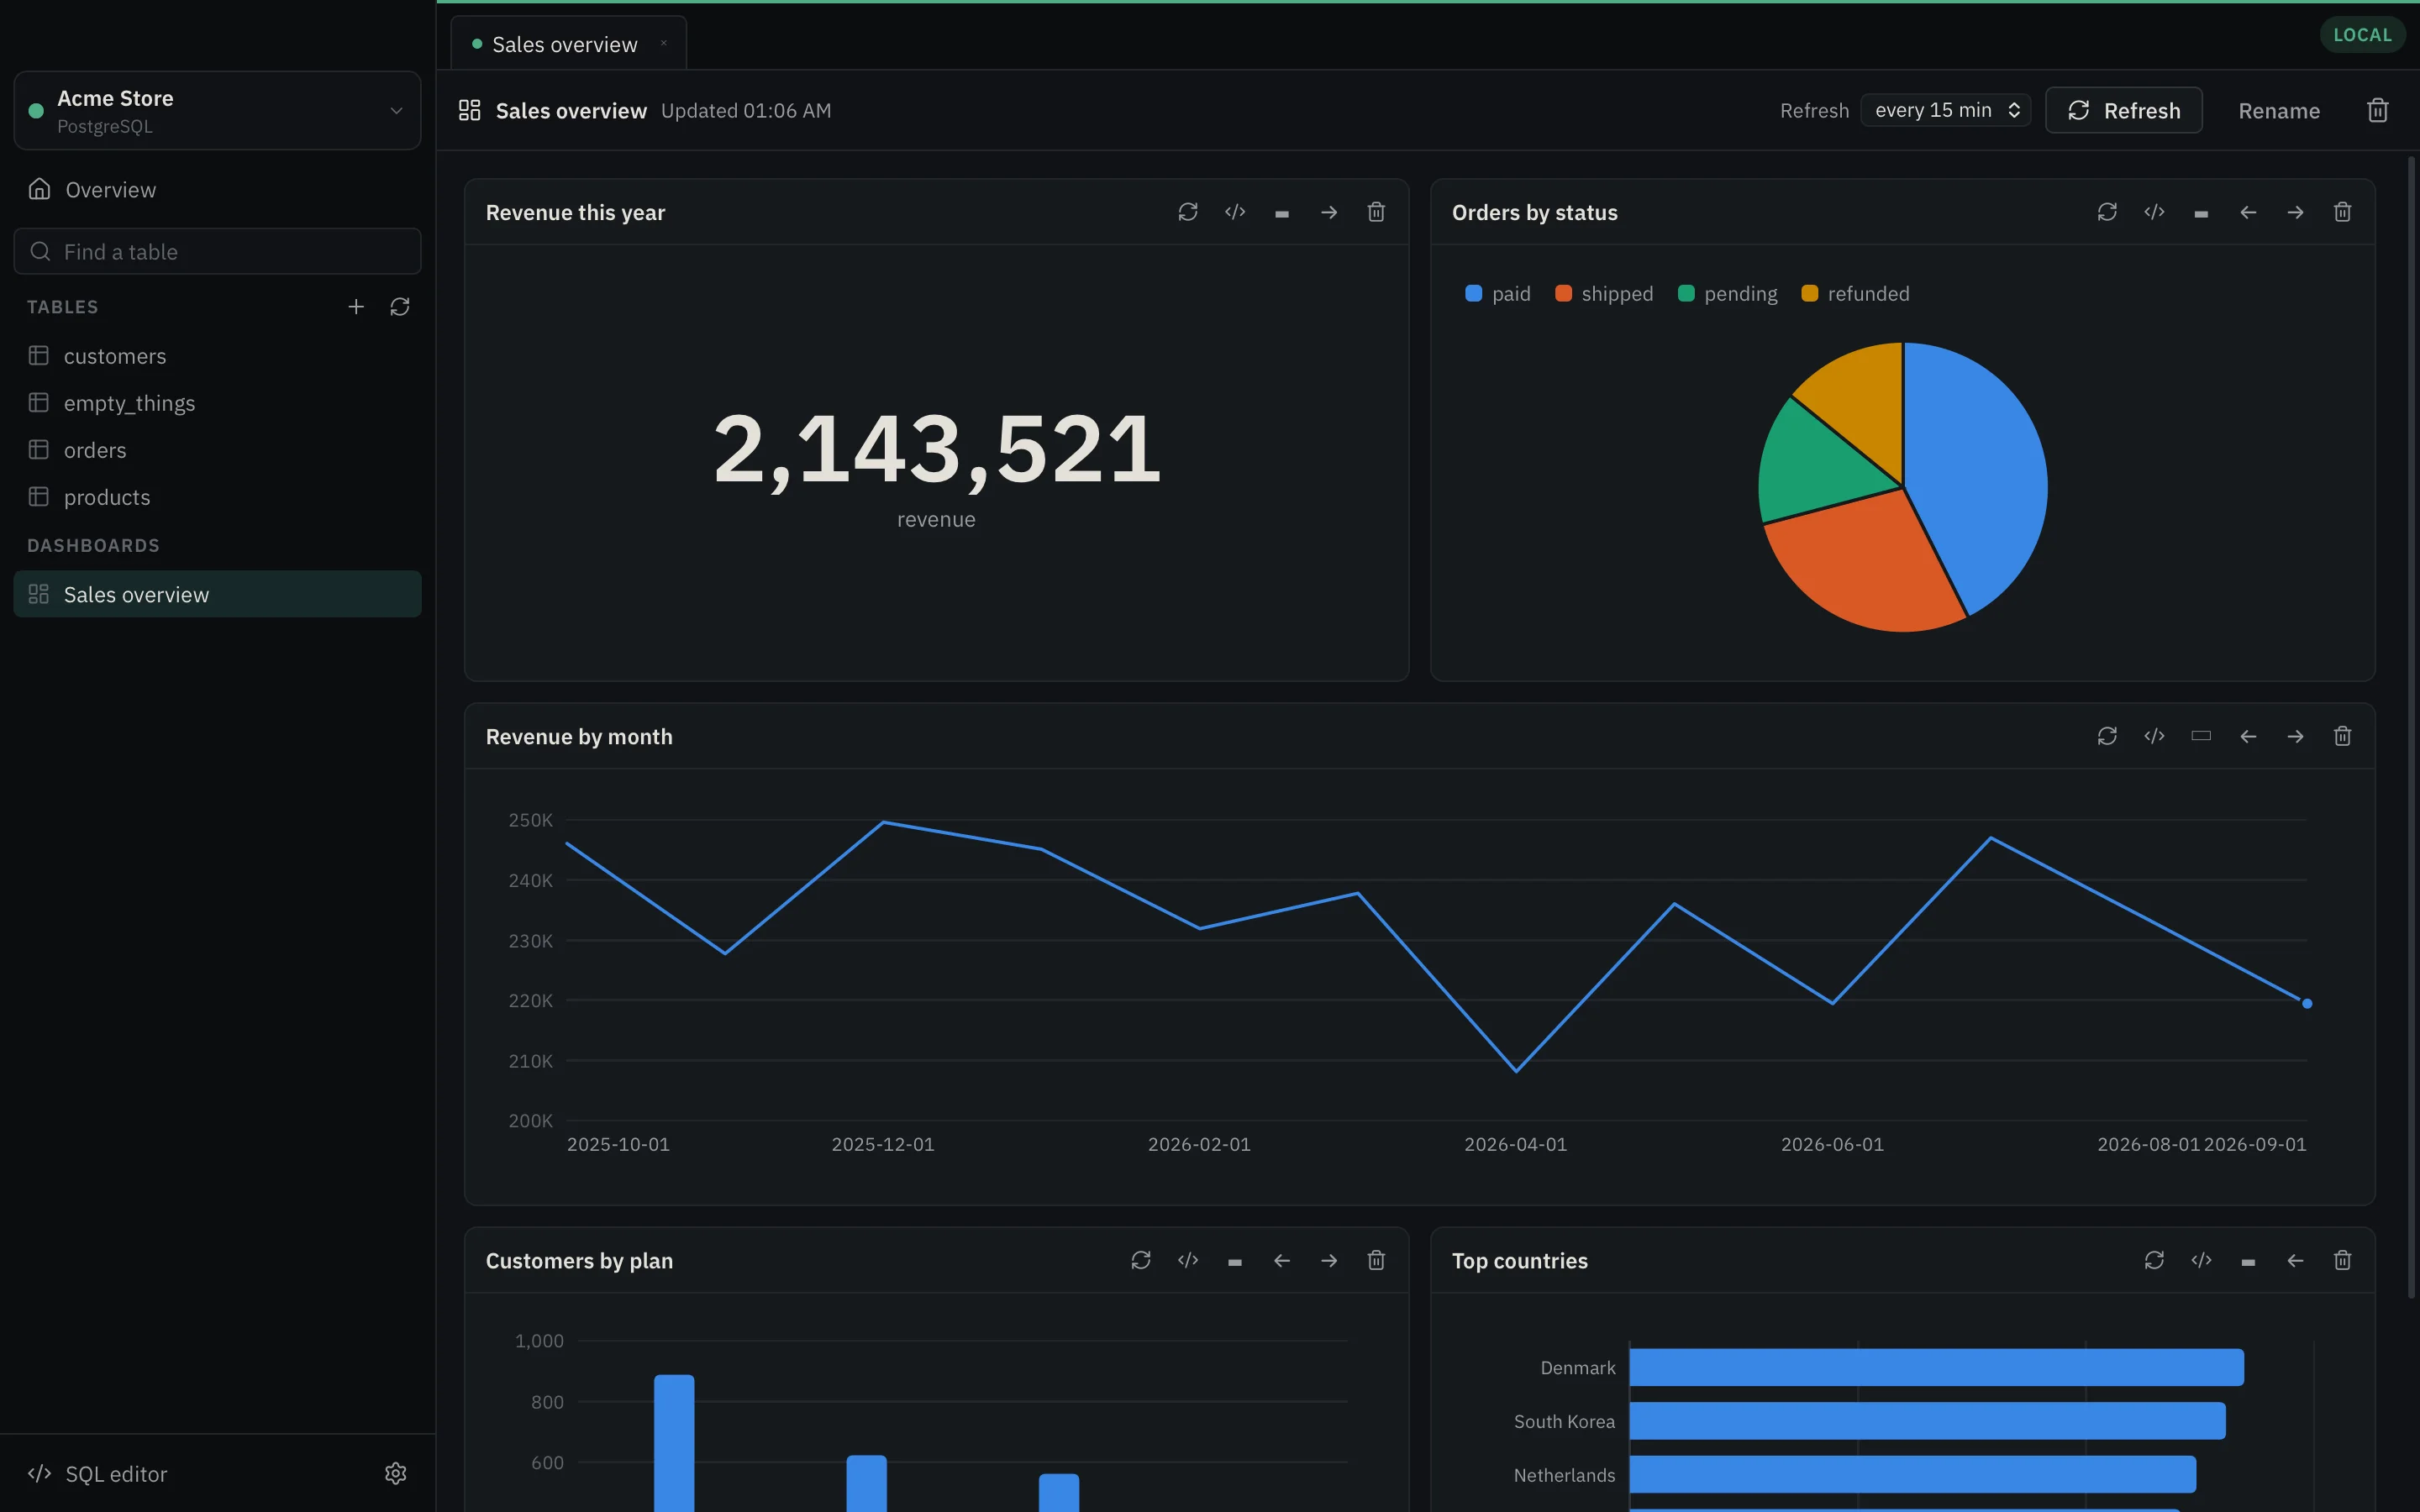Show SQL for Top countries widget
The height and width of the screenshot is (1512, 2420).
click(x=2201, y=1260)
